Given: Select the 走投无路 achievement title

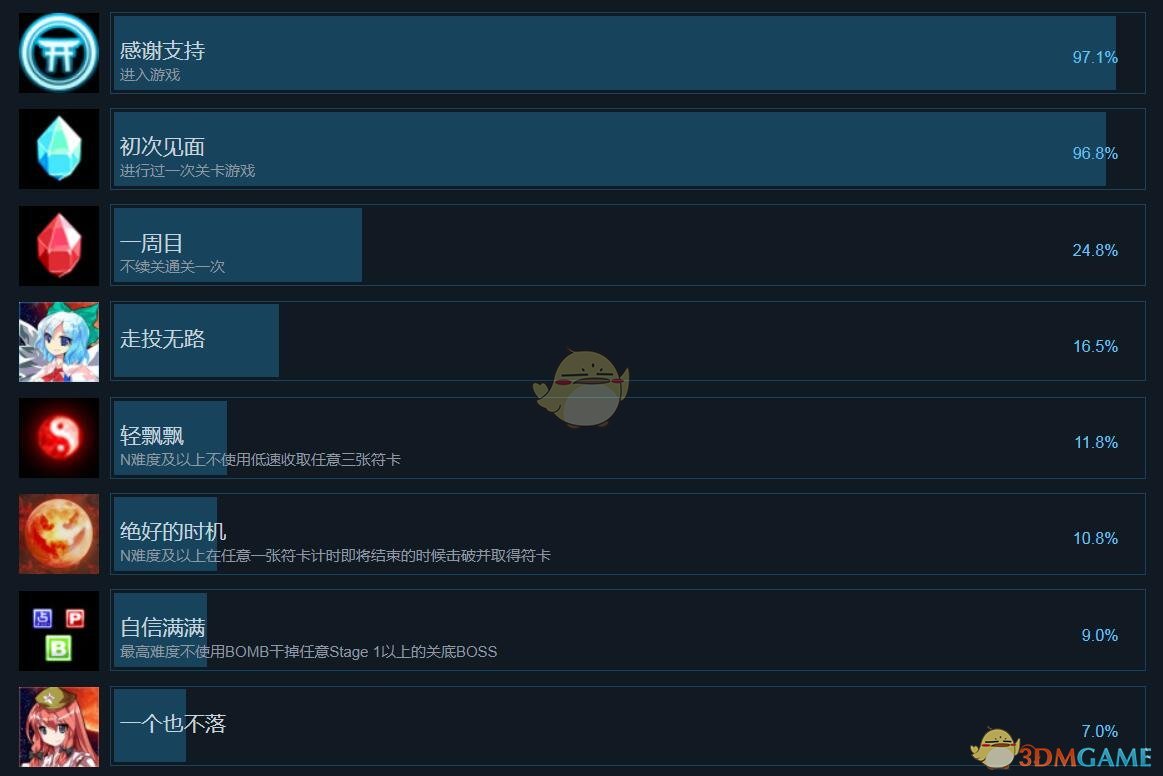Looking at the screenshot, I should [x=162, y=339].
